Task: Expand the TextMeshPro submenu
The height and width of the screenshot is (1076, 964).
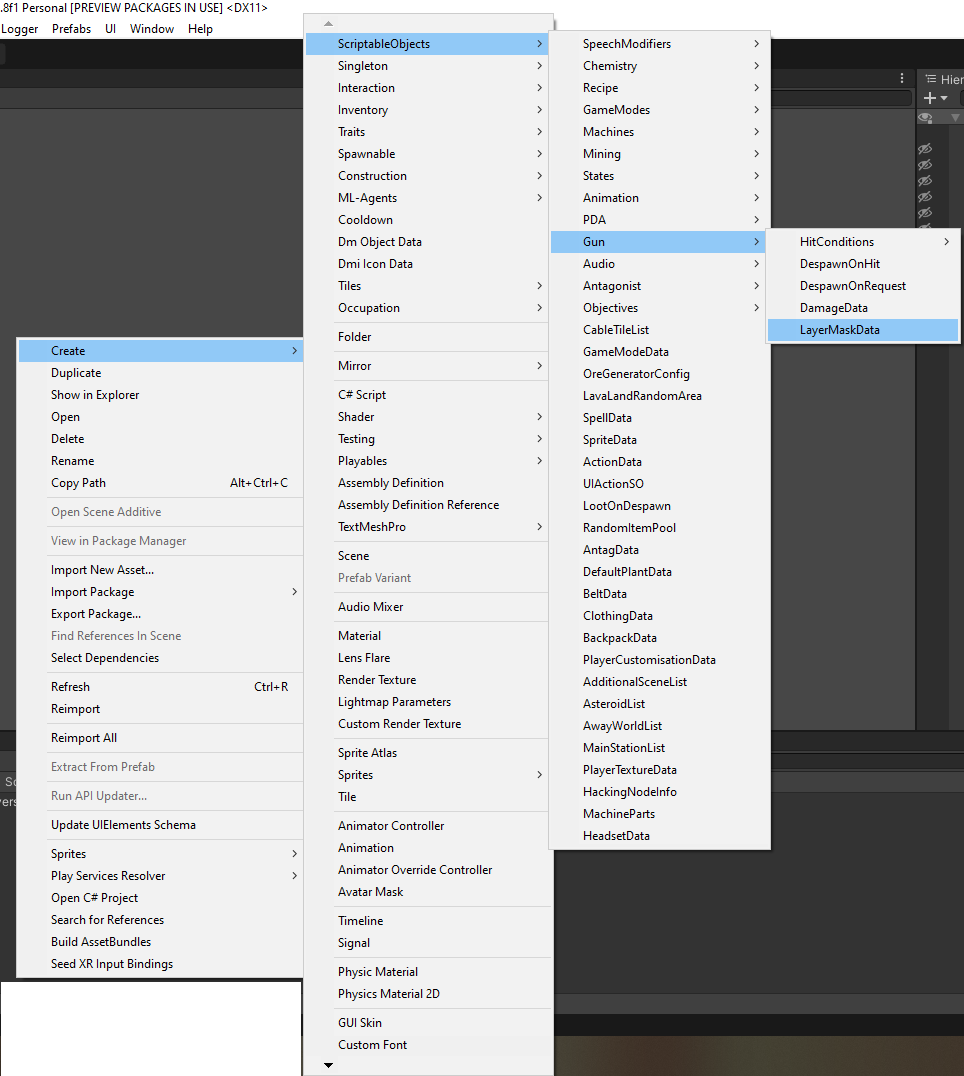Action: click(x=427, y=527)
